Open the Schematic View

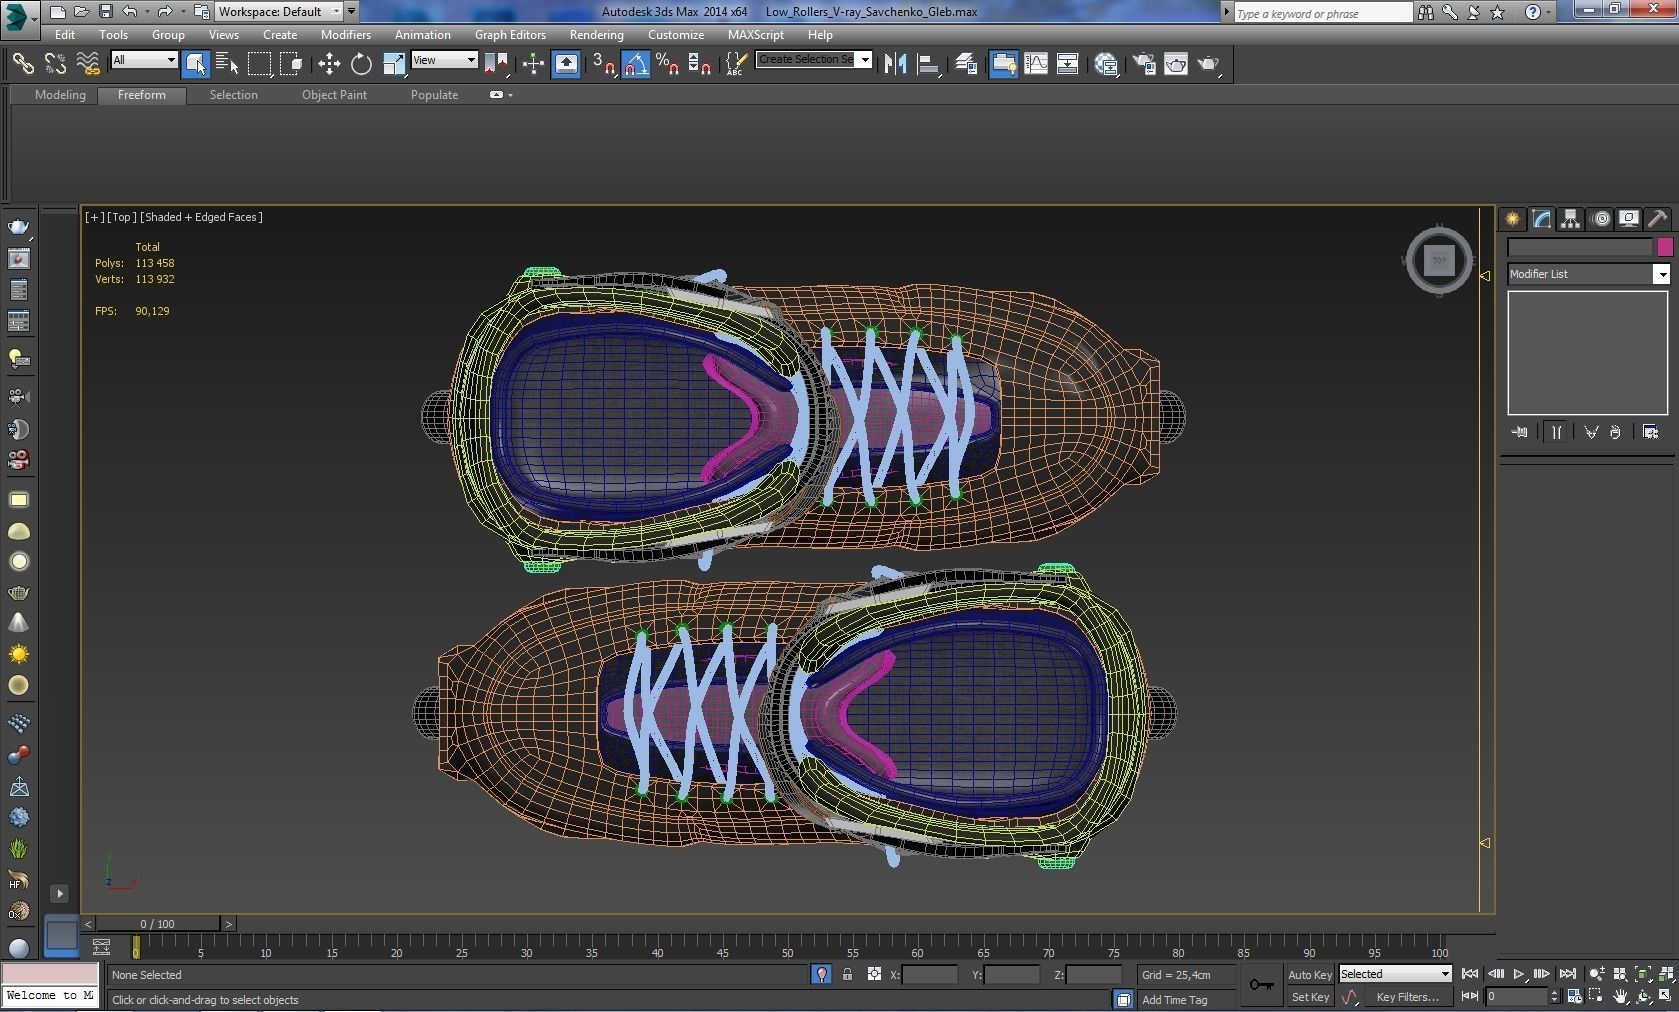point(1067,64)
